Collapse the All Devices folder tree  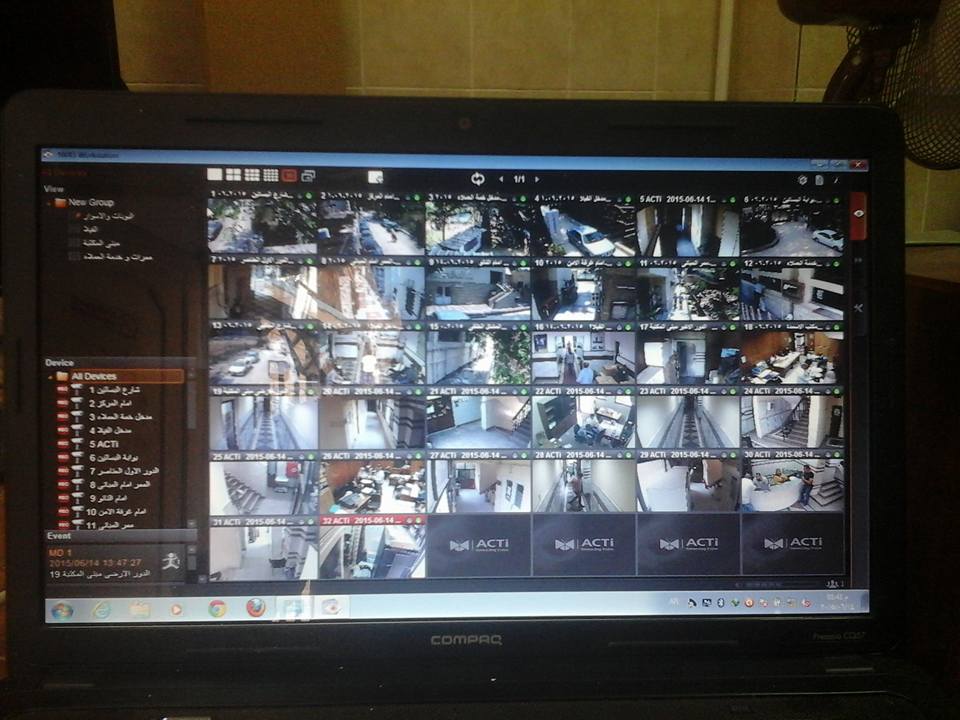click(x=50, y=377)
